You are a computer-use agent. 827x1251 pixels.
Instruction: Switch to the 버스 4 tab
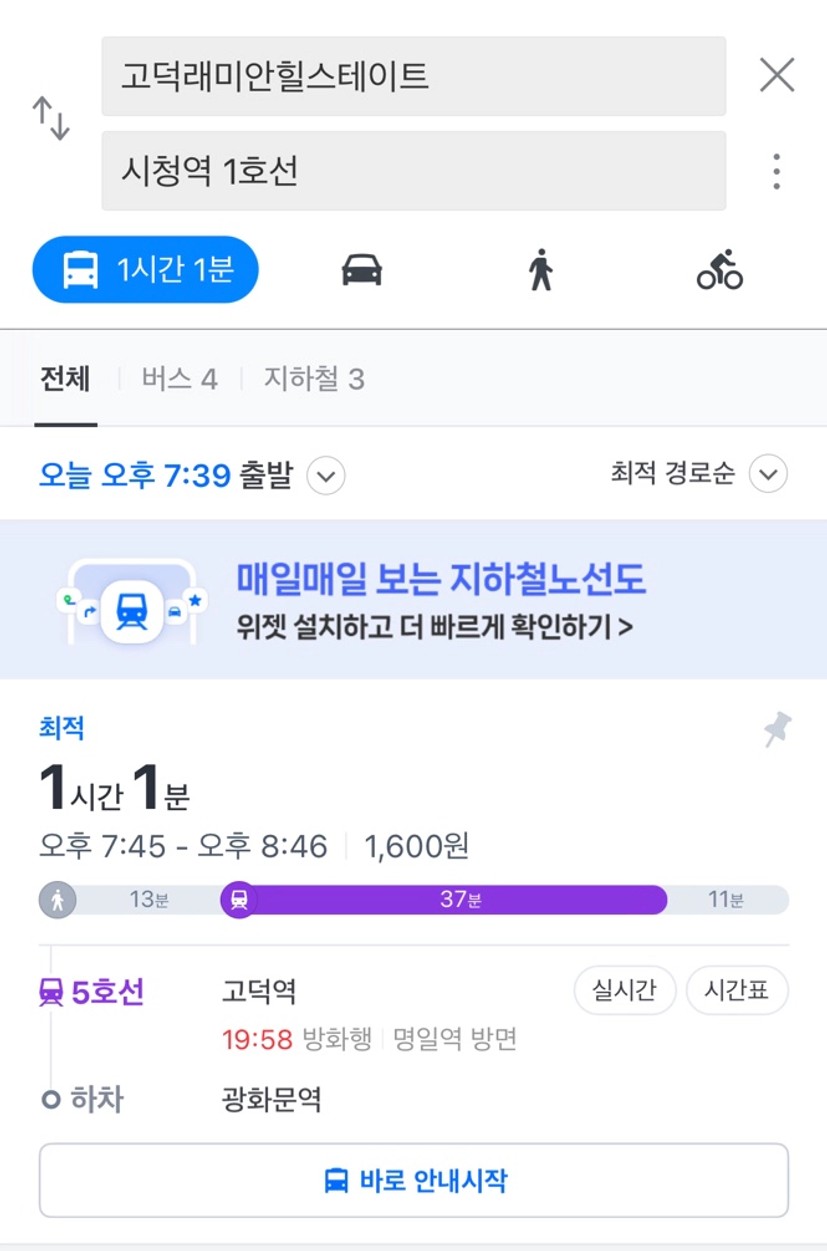(179, 379)
